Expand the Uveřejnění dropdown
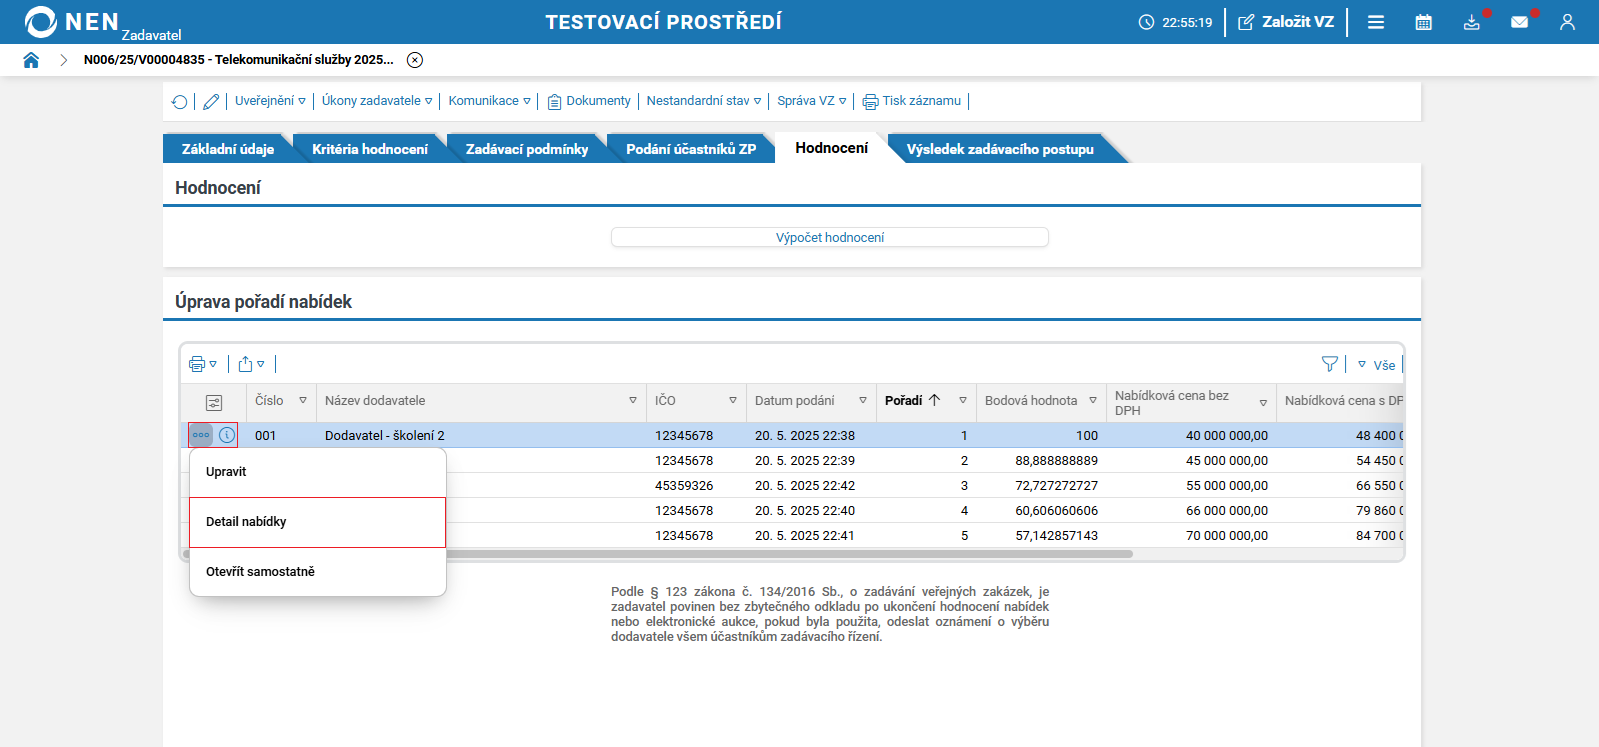Image resolution: width=1599 pixels, height=747 pixels. (270, 101)
